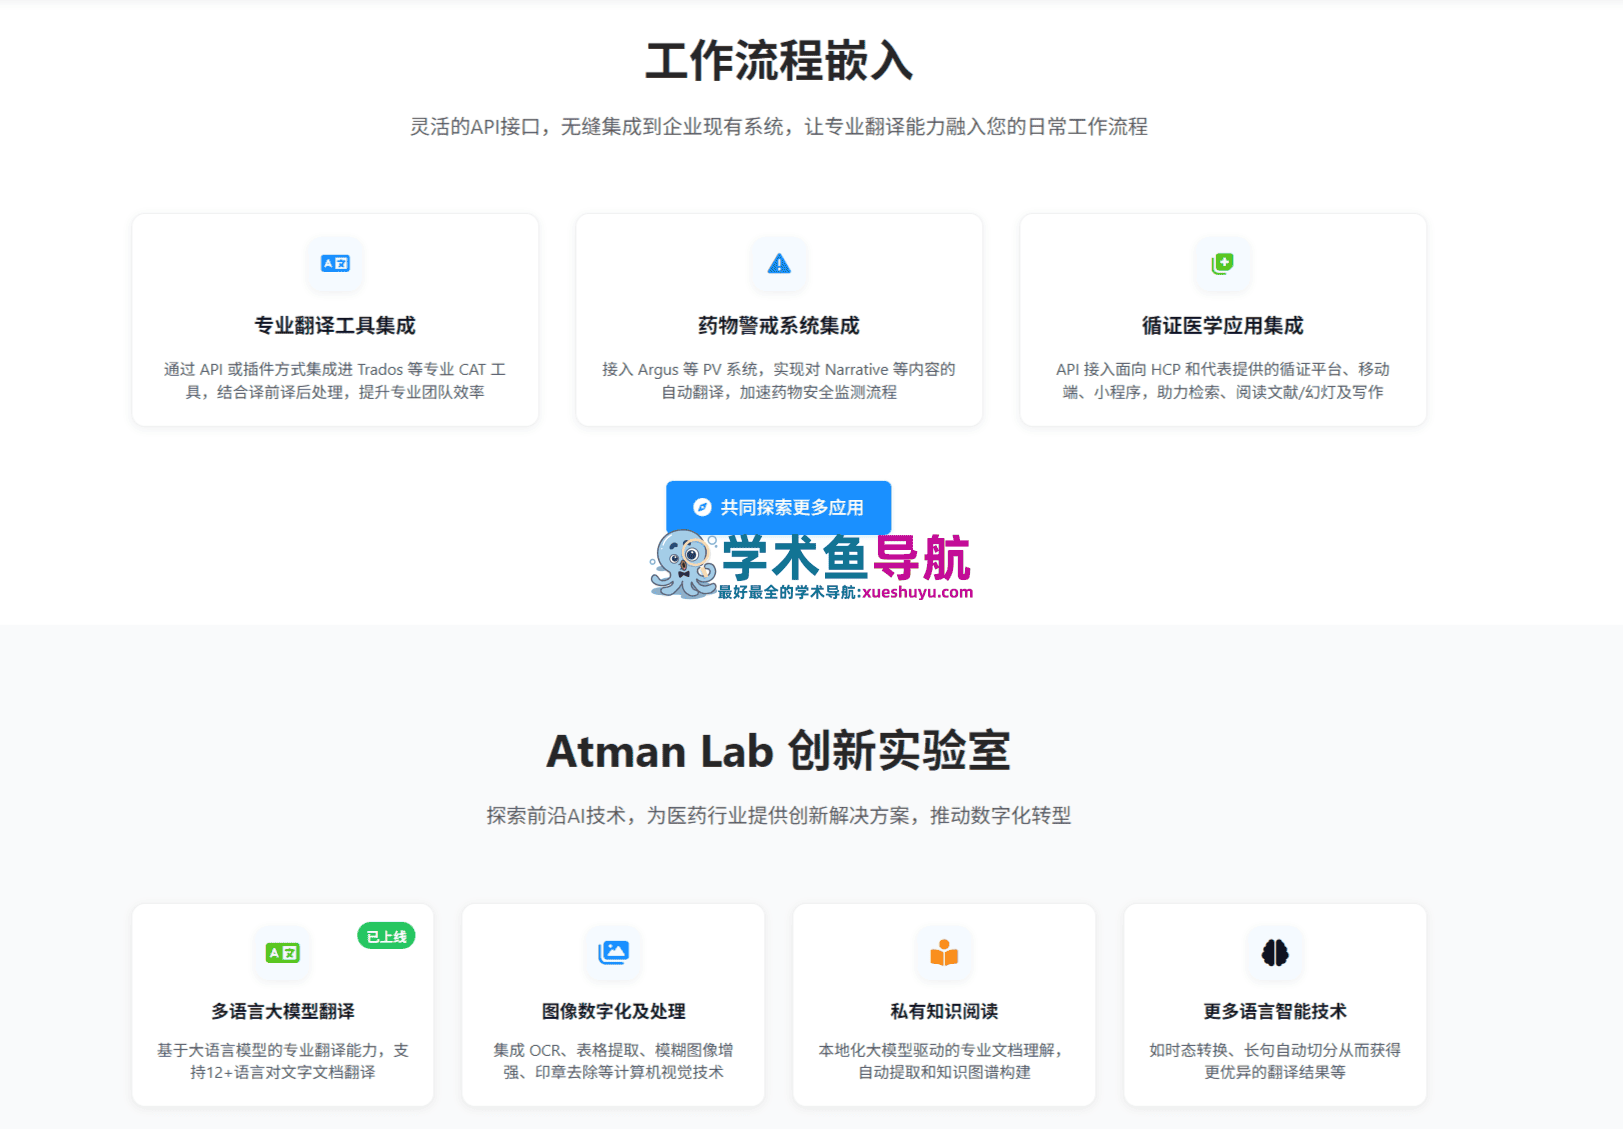1623x1129 pixels.
Task: Click the green plus icon above 循证医学应用集成
Action: click(1223, 264)
